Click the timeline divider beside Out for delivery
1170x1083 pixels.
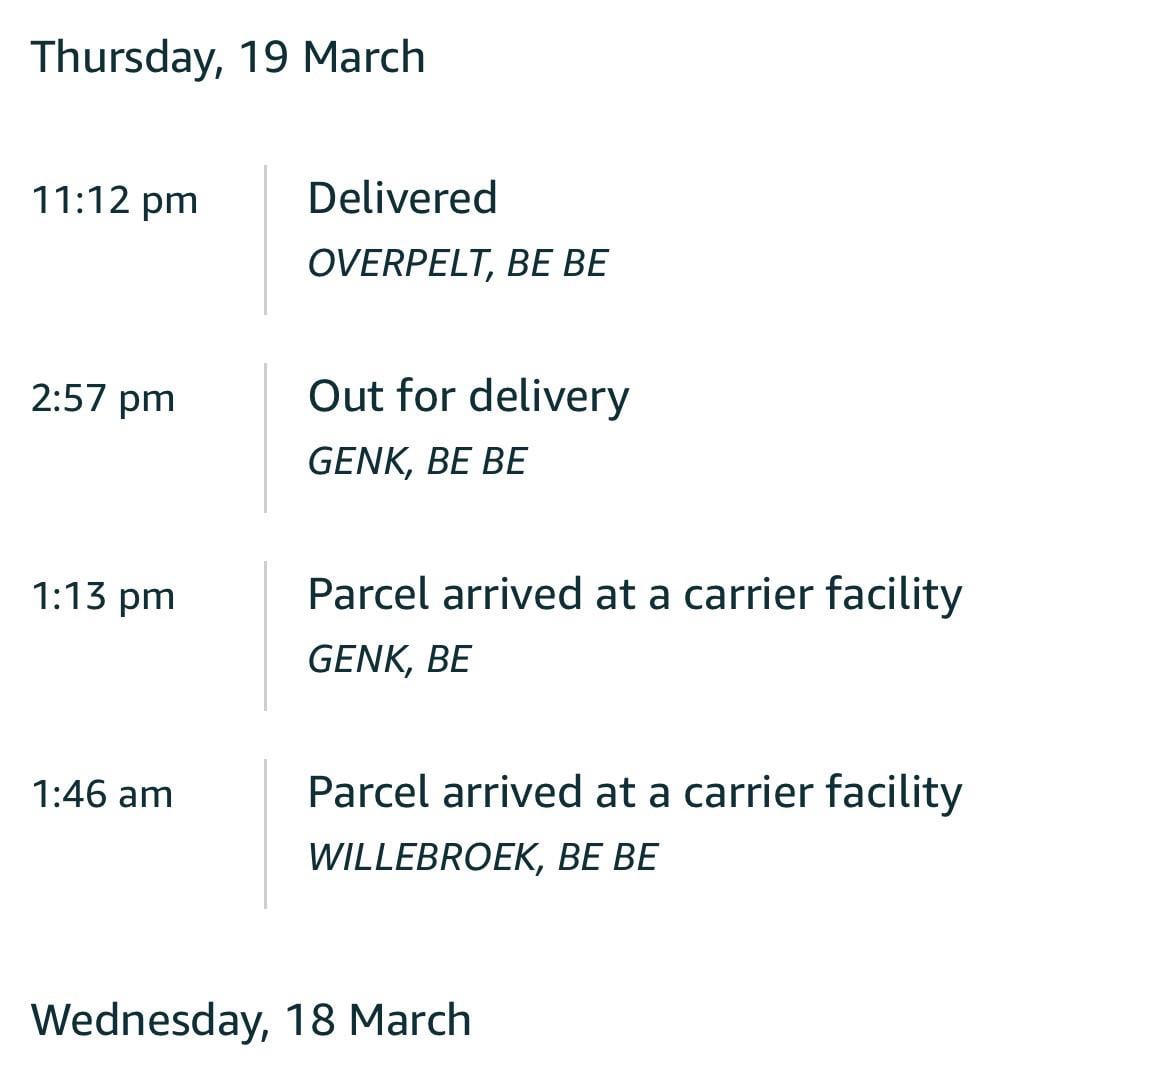pos(265,438)
